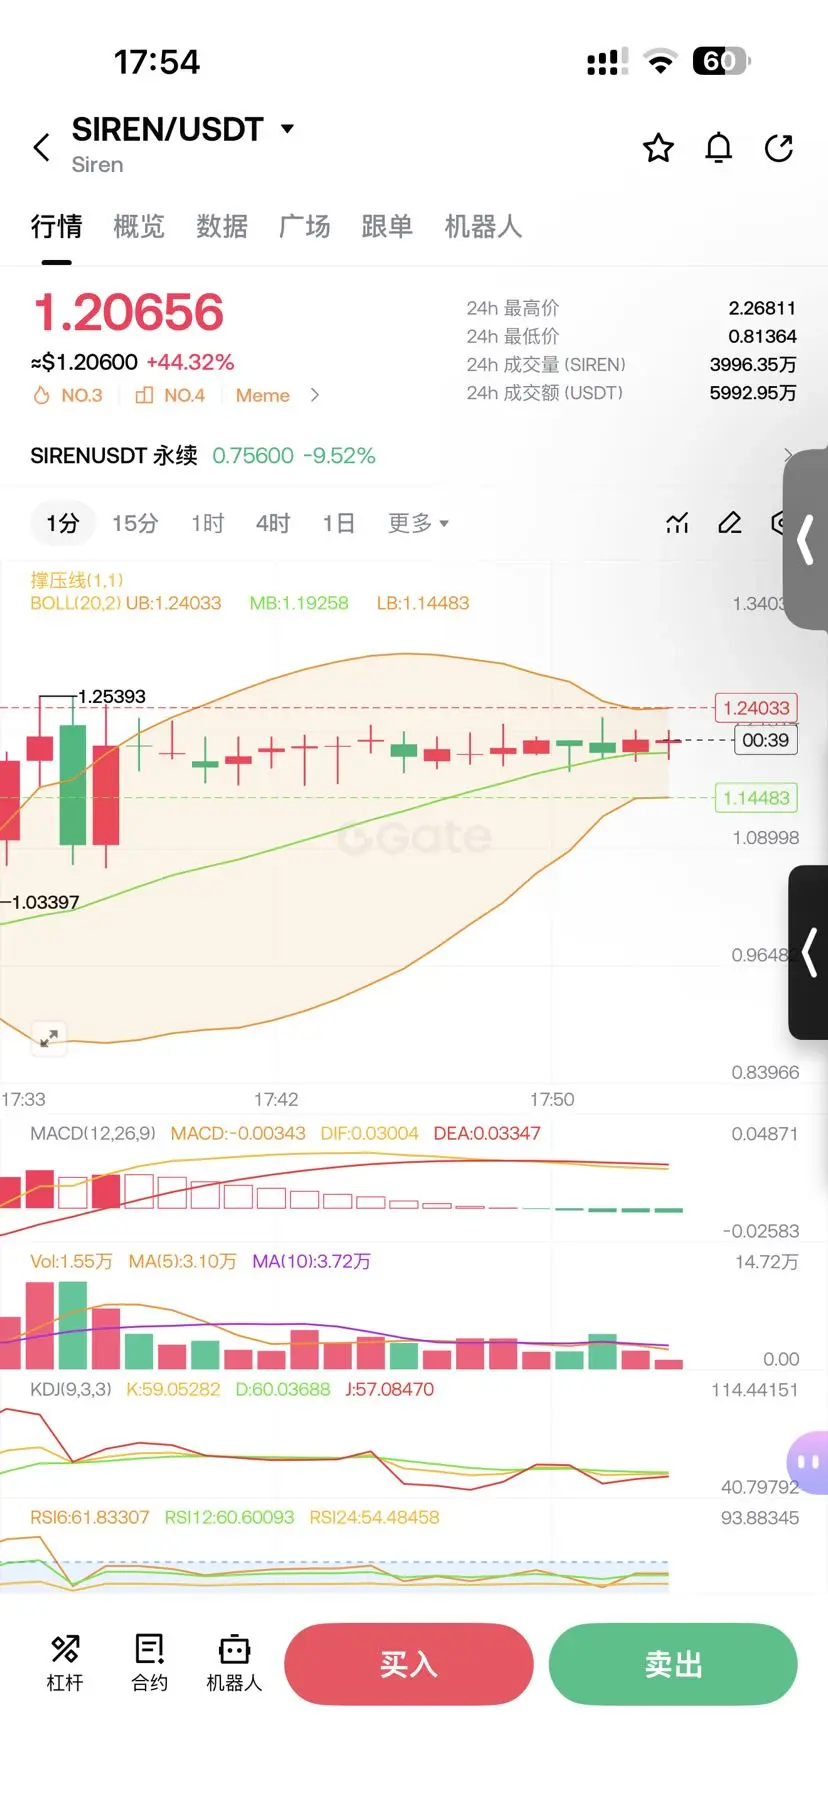Open the NO.3 hot ranking tag
The image size is (828, 1800).
[x=68, y=396]
